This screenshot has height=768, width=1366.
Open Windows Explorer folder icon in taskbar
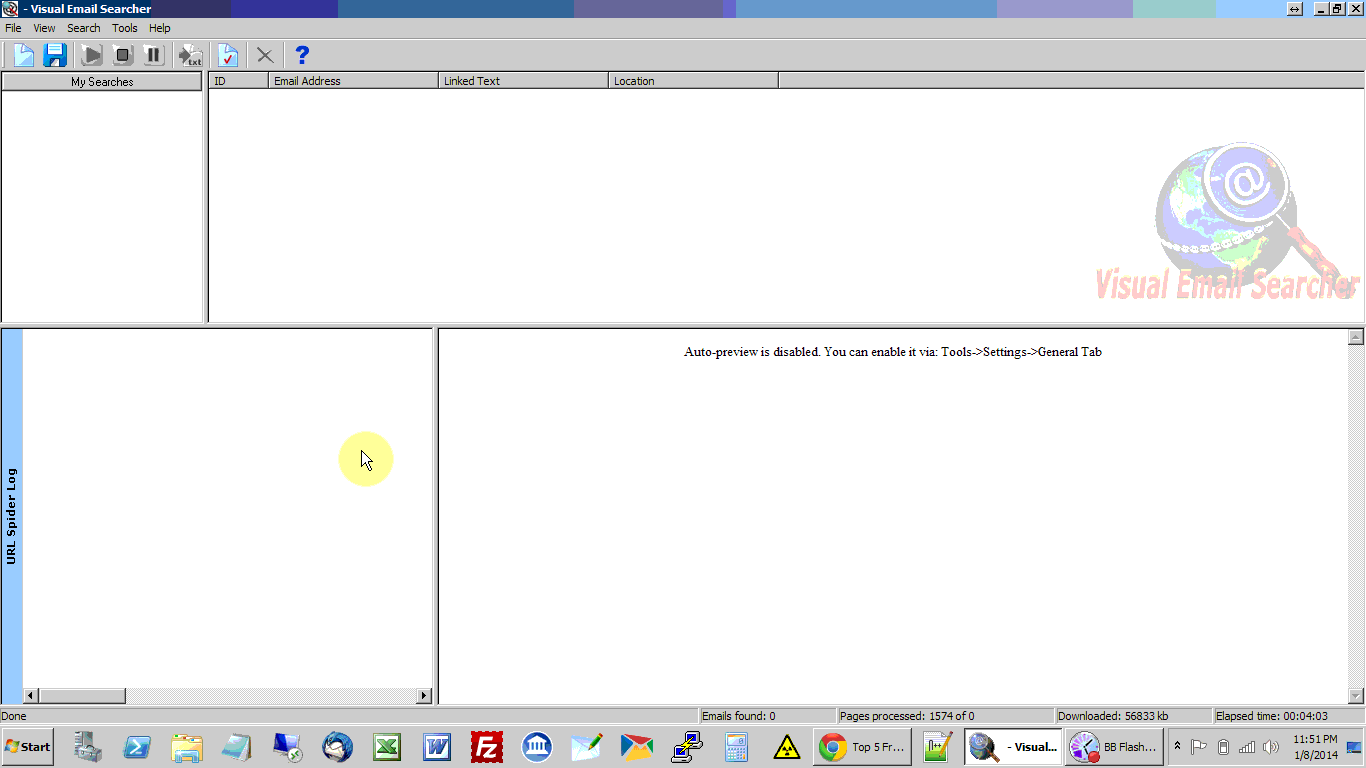pyautogui.click(x=187, y=747)
